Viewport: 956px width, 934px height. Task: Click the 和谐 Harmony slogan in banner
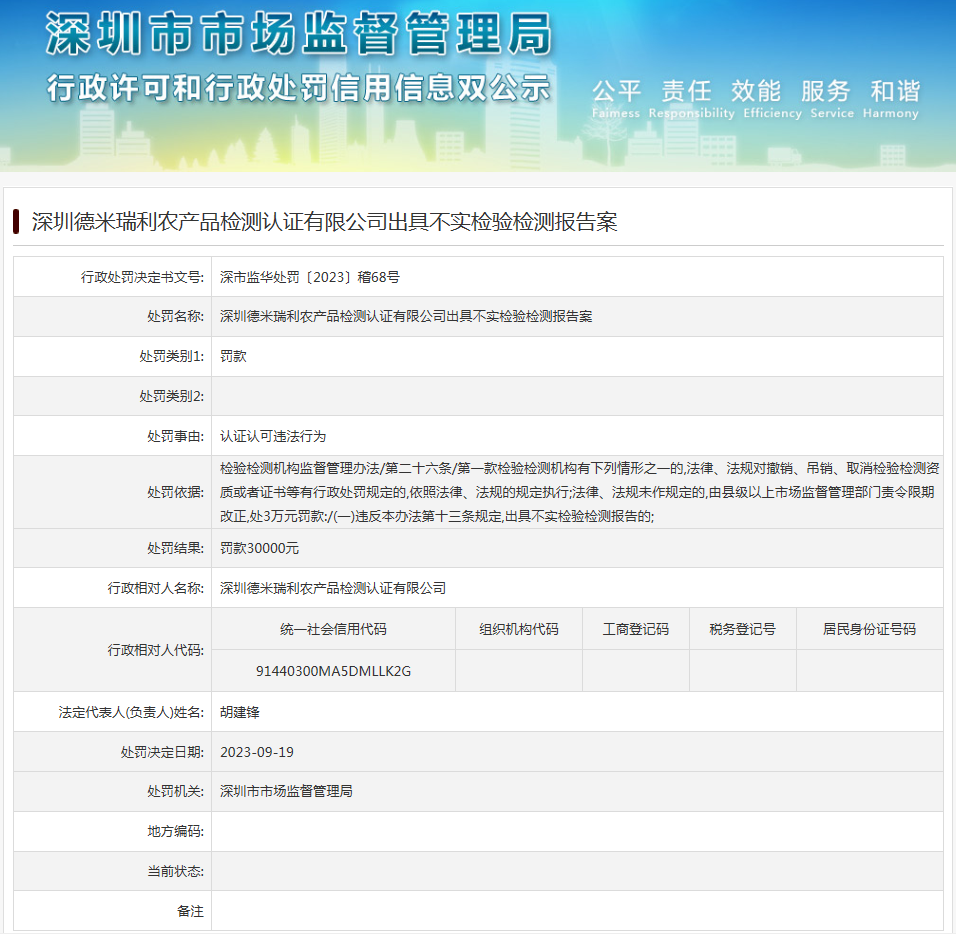[x=891, y=99]
